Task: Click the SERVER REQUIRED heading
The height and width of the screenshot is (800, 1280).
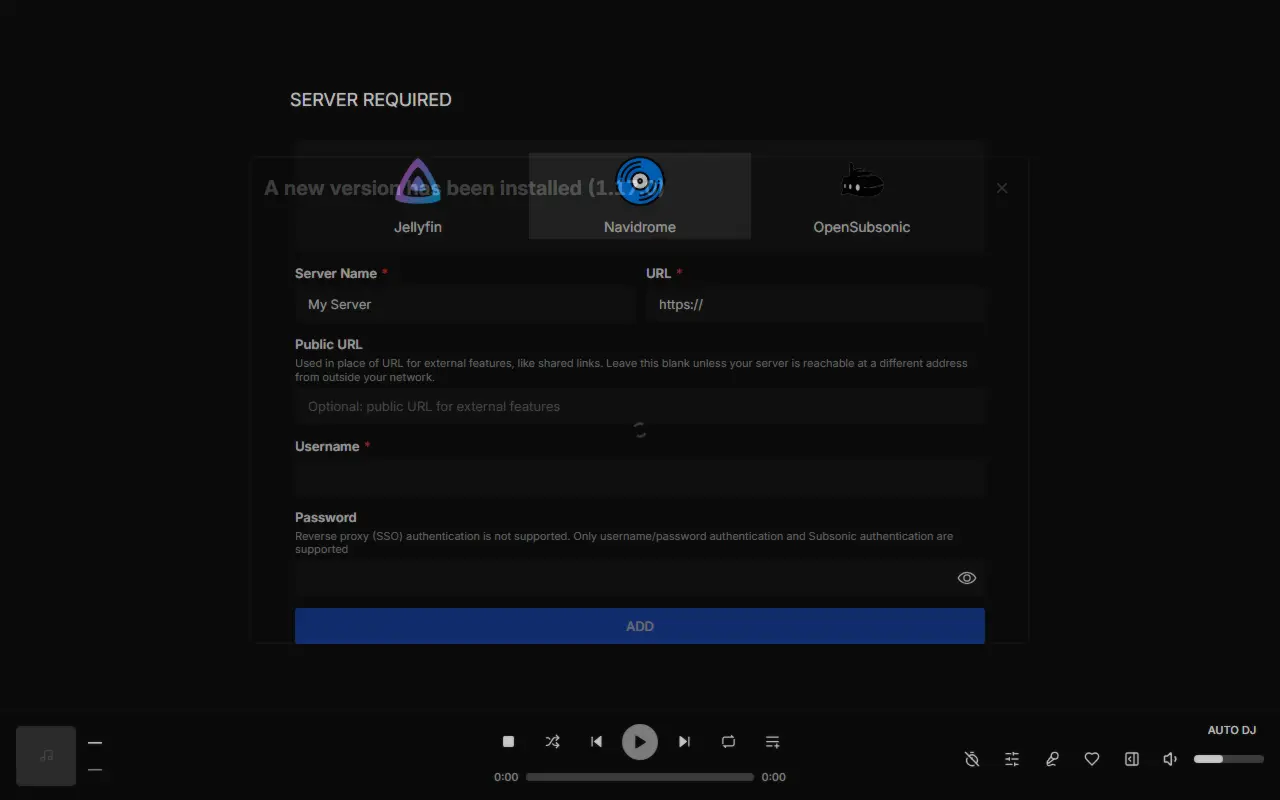Action: pos(371,100)
